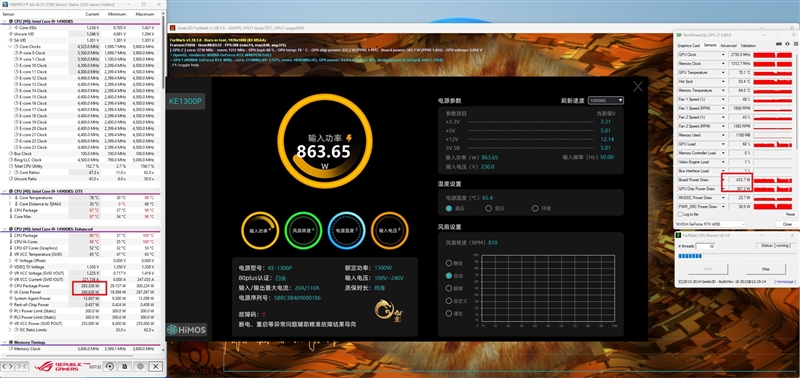Click GPU-Z Close button
The height and width of the screenshot is (378, 800).
tap(787, 224)
